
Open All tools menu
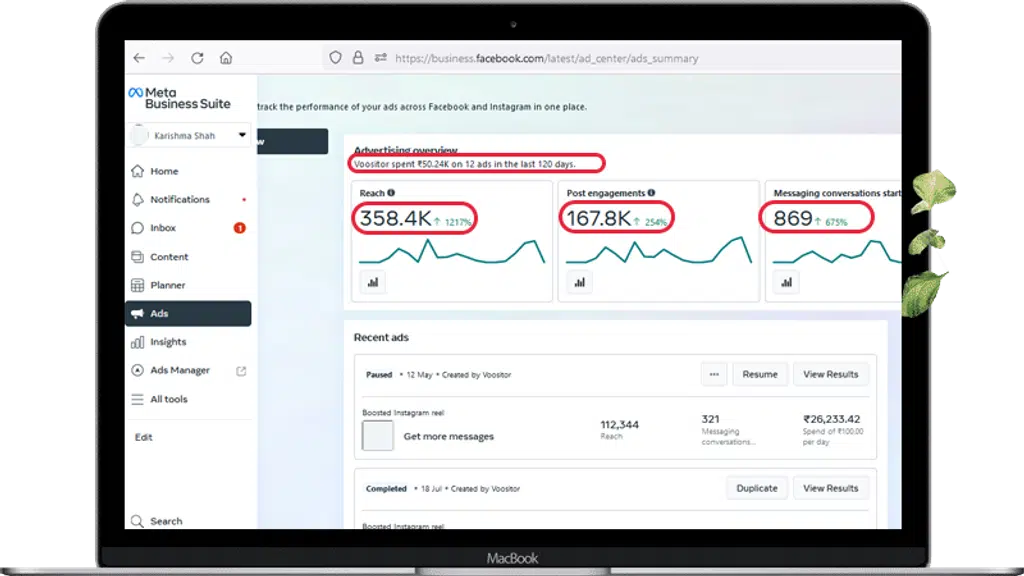coord(168,399)
